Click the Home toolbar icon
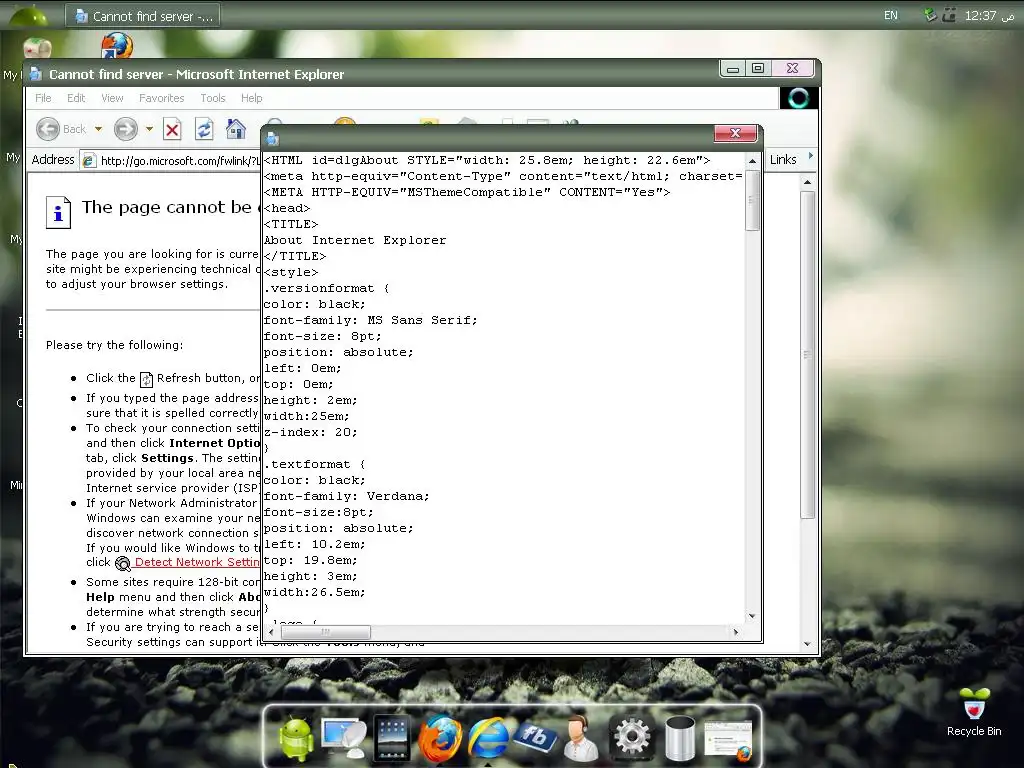This screenshot has height=768, width=1024. pos(235,129)
